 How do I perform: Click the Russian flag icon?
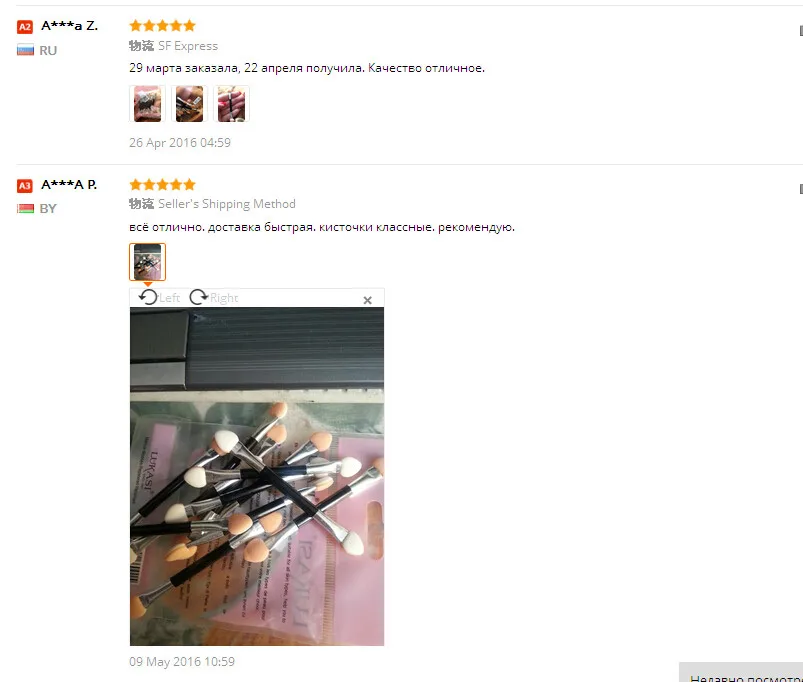pos(25,50)
